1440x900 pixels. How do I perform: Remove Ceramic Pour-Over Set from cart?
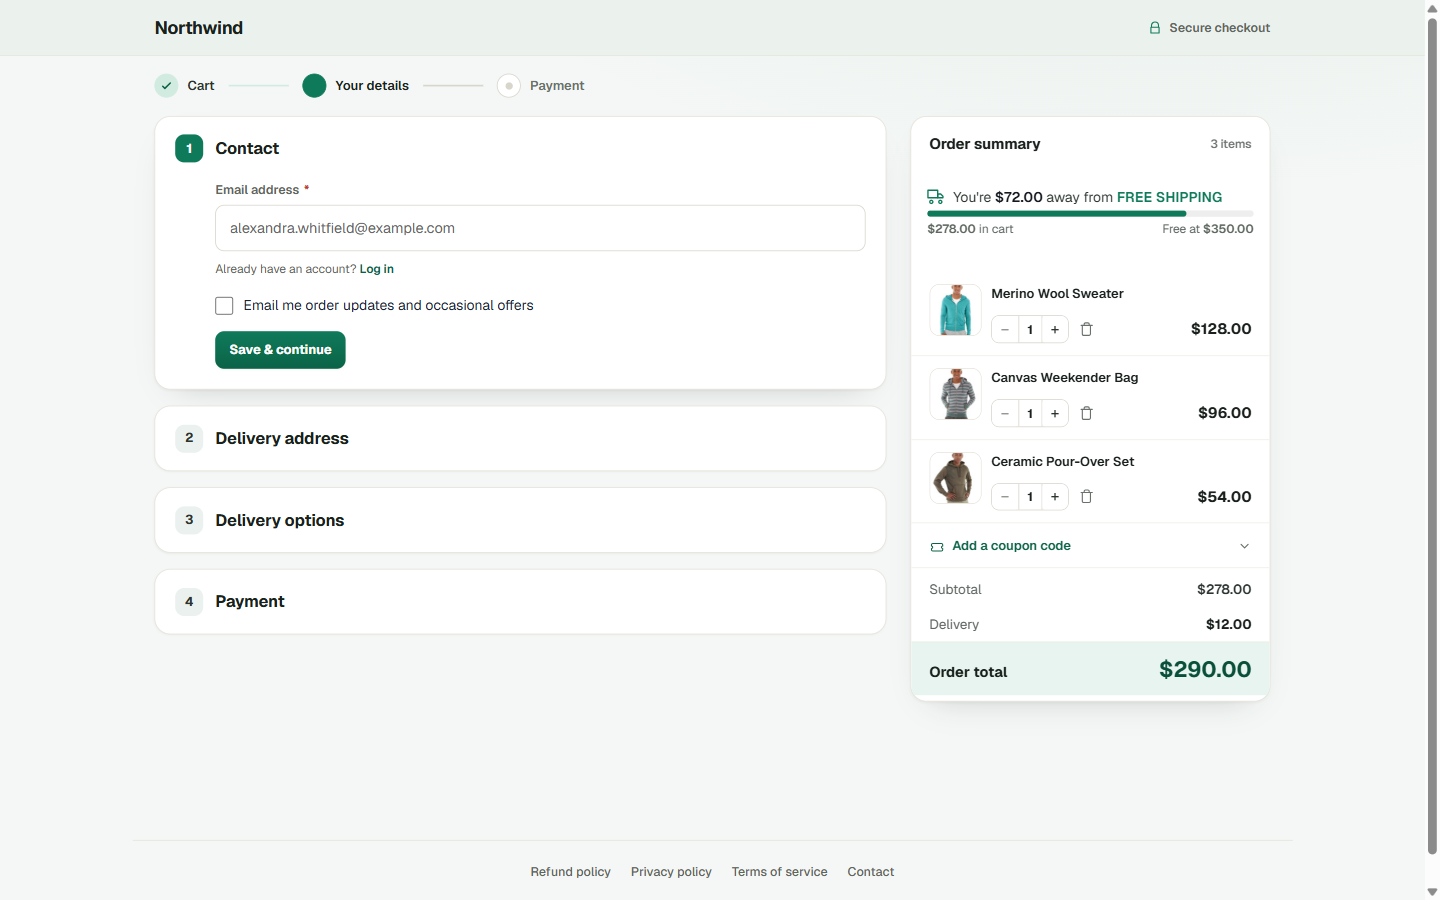click(1087, 497)
